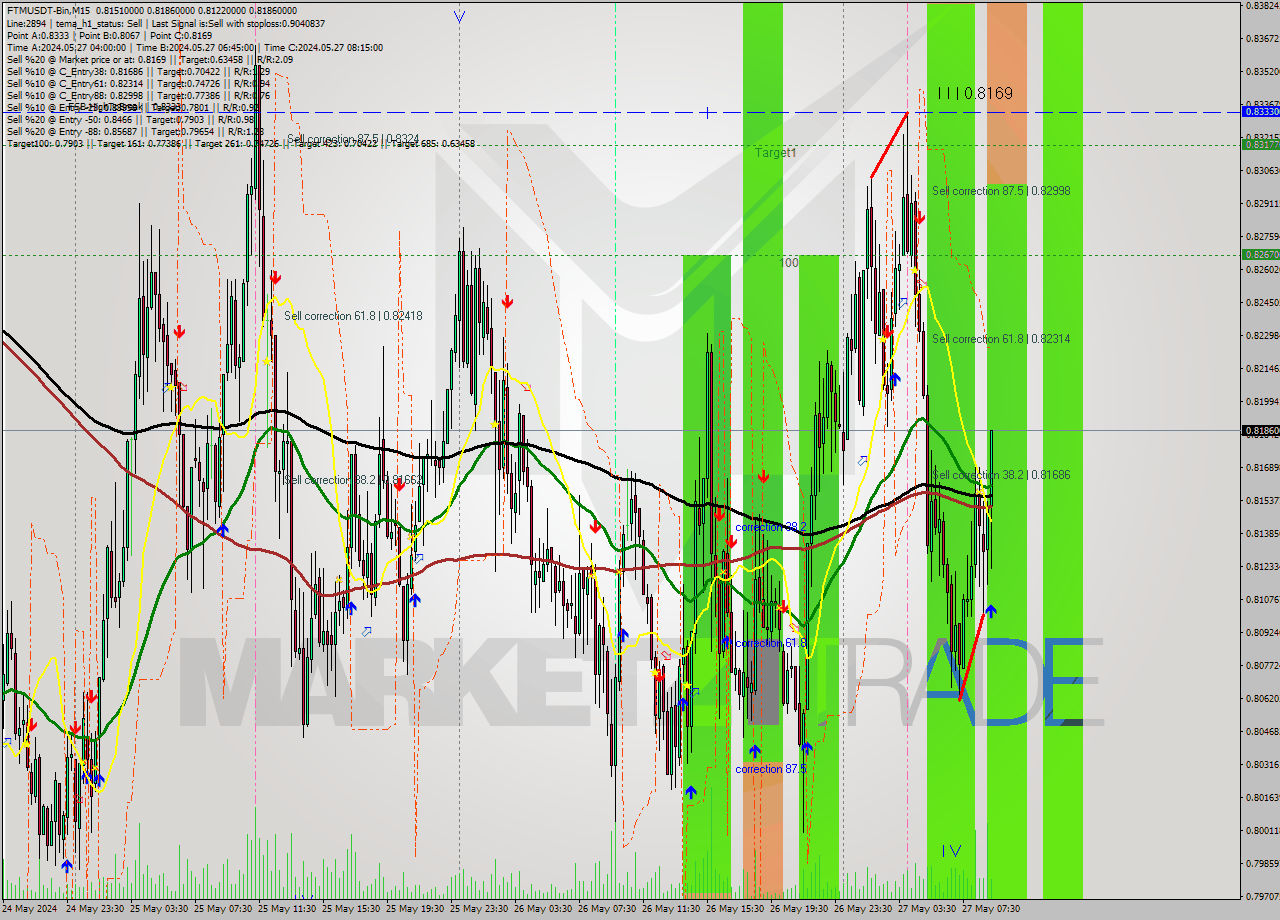Click the black 0.81860 current price tag
Viewport: 1280px width, 920px height.
[1260, 431]
